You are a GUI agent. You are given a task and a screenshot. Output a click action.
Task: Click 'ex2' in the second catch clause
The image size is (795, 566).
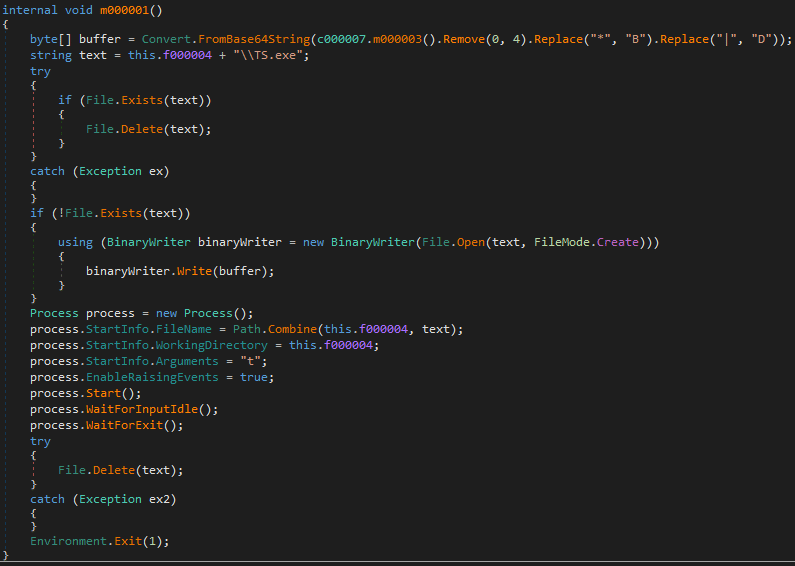[x=159, y=499]
